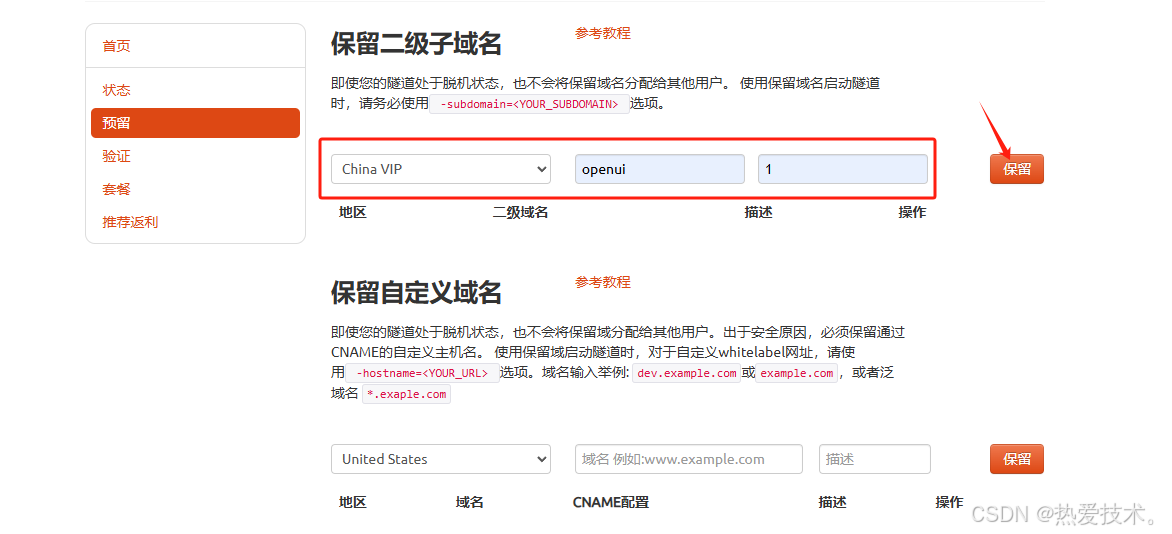Focus the 域名 例如:www.example.com input
This screenshot has width=1172, height=534.
click(x=688, y=459)
